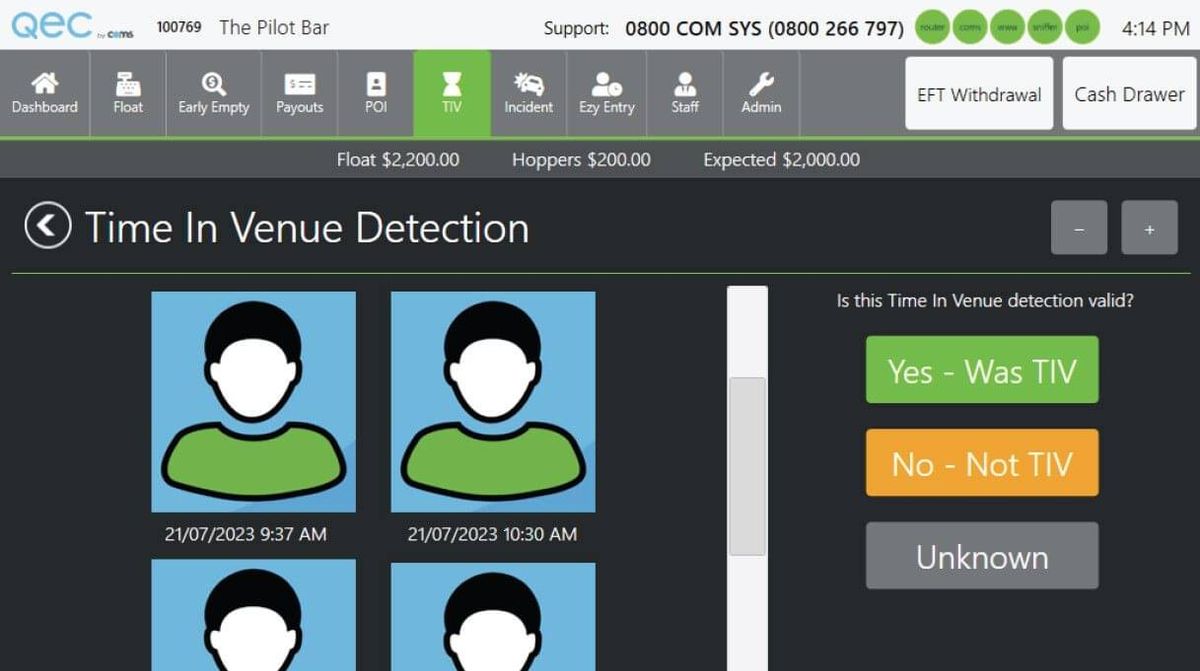Click the EFT Withdrawal button
The image size is (1200, 671).
(978, 93)
